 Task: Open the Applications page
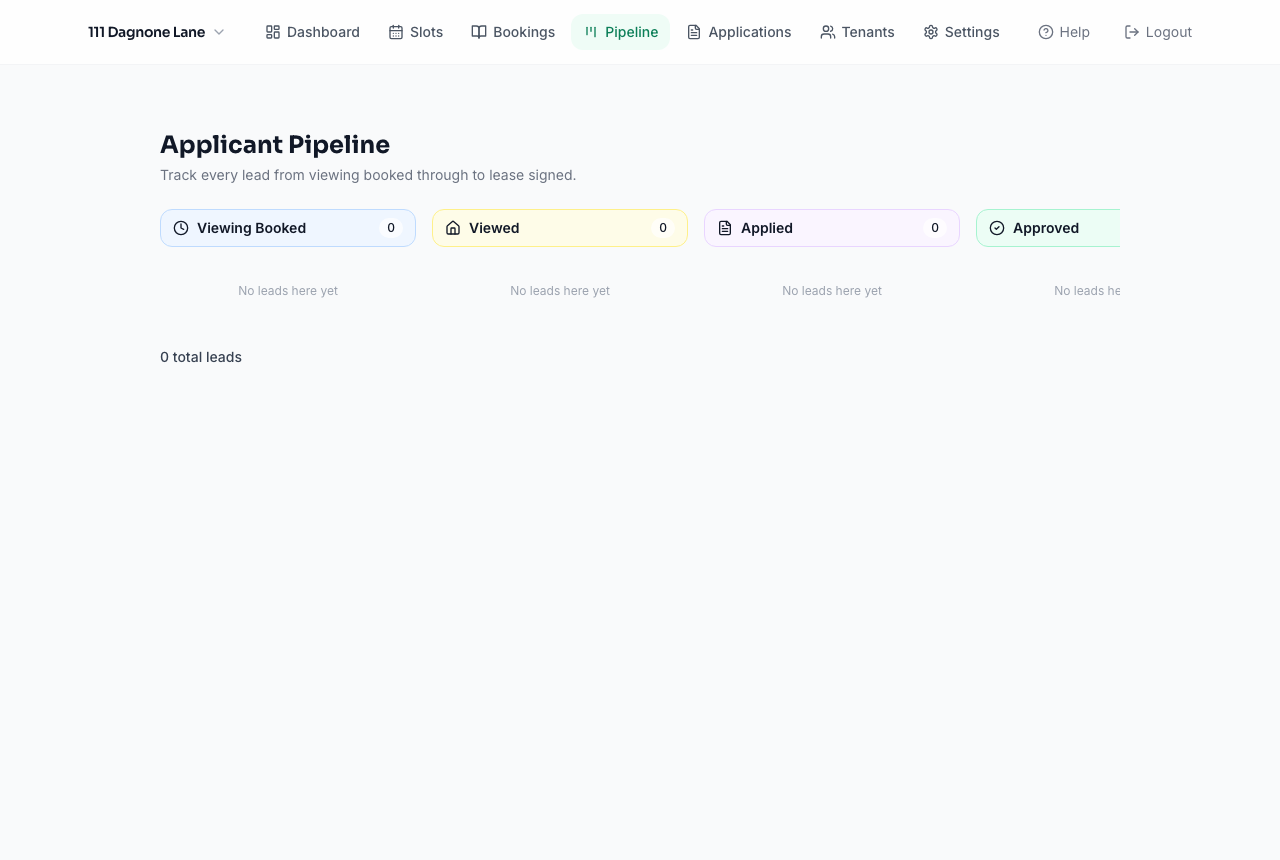click(x=739, y=32)
